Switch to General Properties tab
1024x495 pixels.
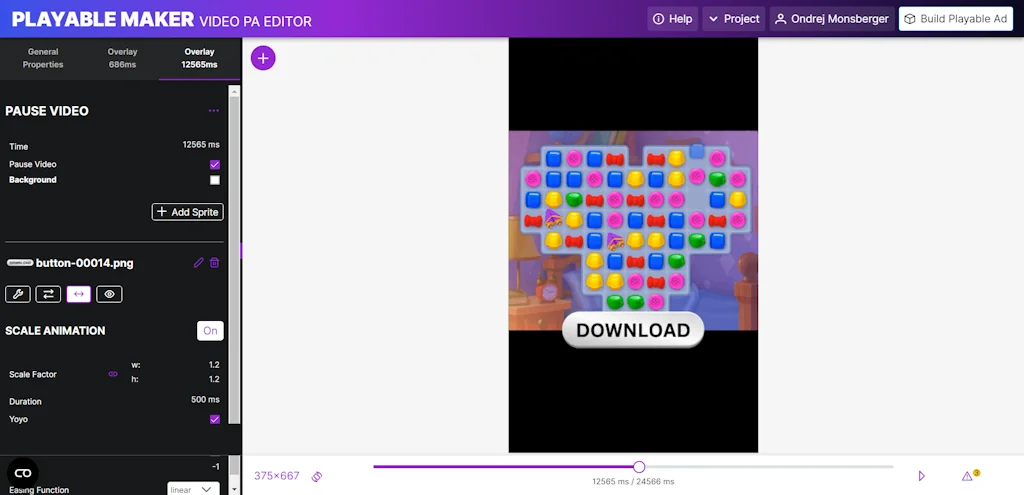[x=43, y=58]
